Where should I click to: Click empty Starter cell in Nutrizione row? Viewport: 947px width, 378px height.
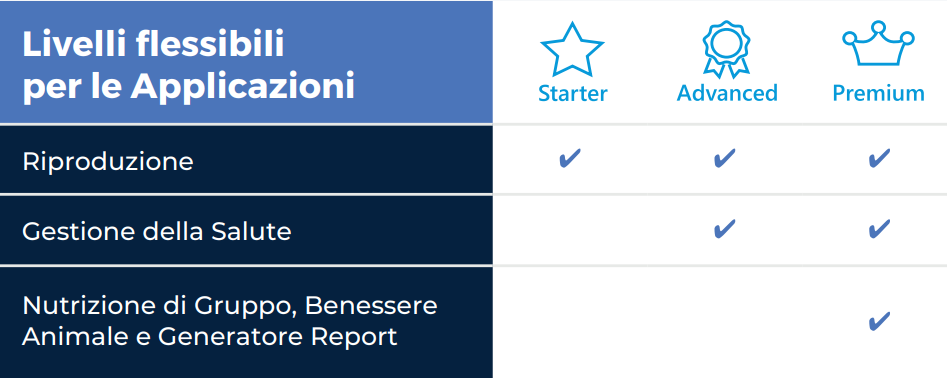pos(570,322)
